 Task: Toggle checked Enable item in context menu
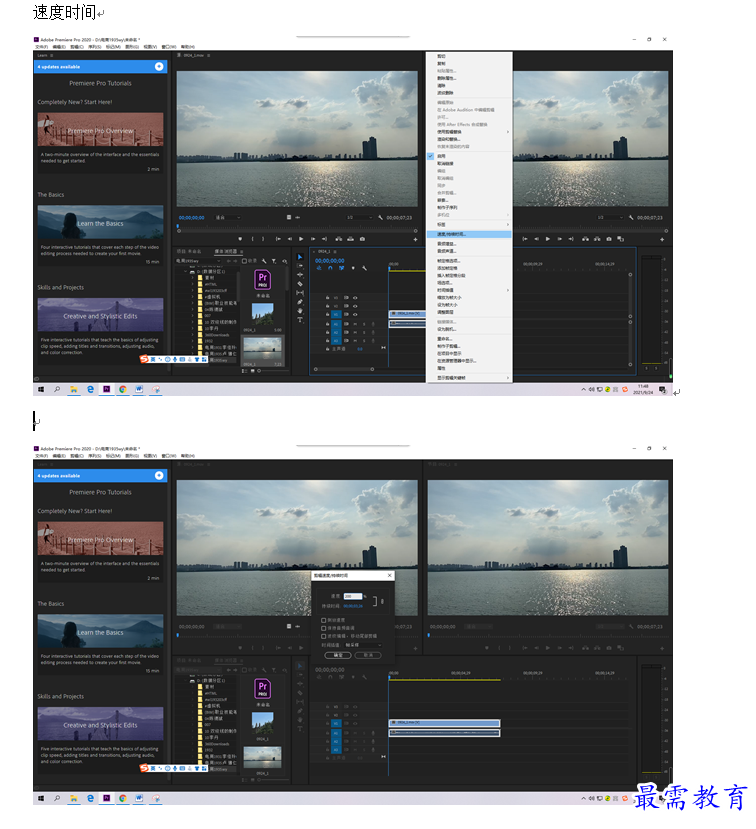coord(469,156)
